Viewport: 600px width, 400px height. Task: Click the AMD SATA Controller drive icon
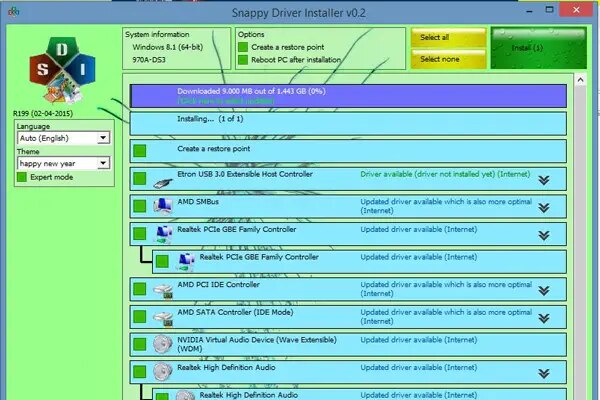(163, 318)
